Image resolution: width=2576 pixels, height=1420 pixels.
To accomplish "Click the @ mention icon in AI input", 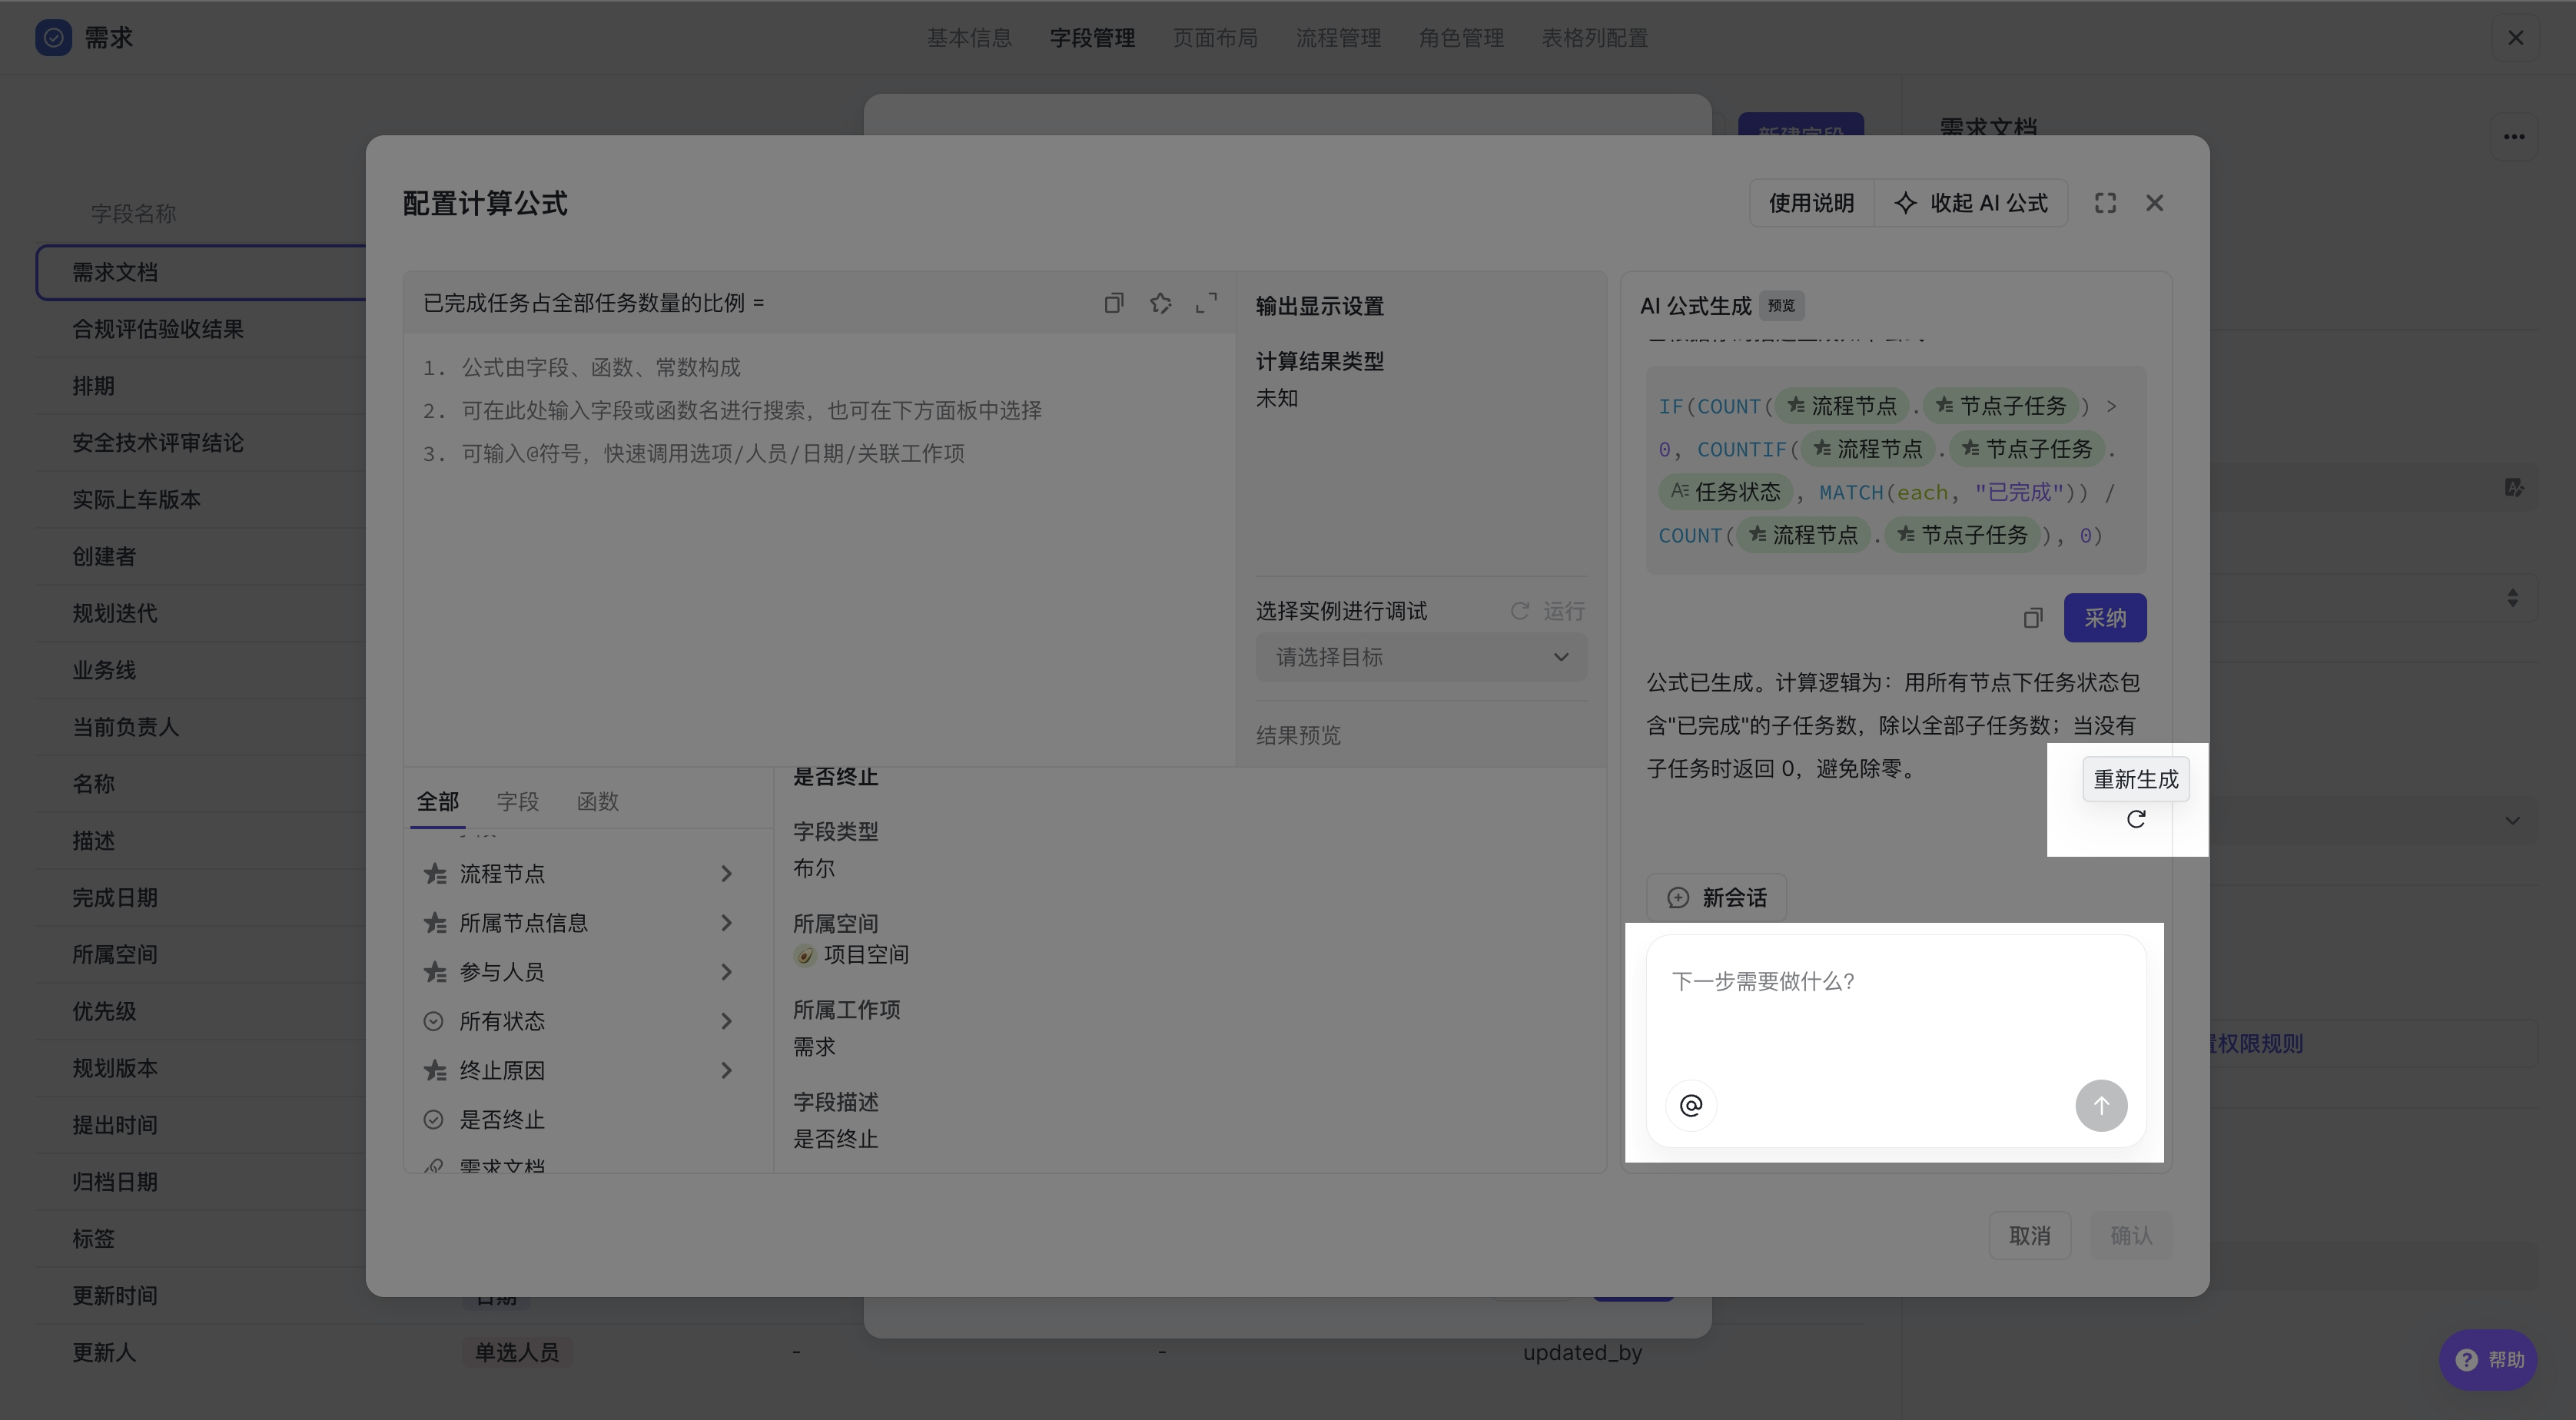I will tap(1691, 1105).
